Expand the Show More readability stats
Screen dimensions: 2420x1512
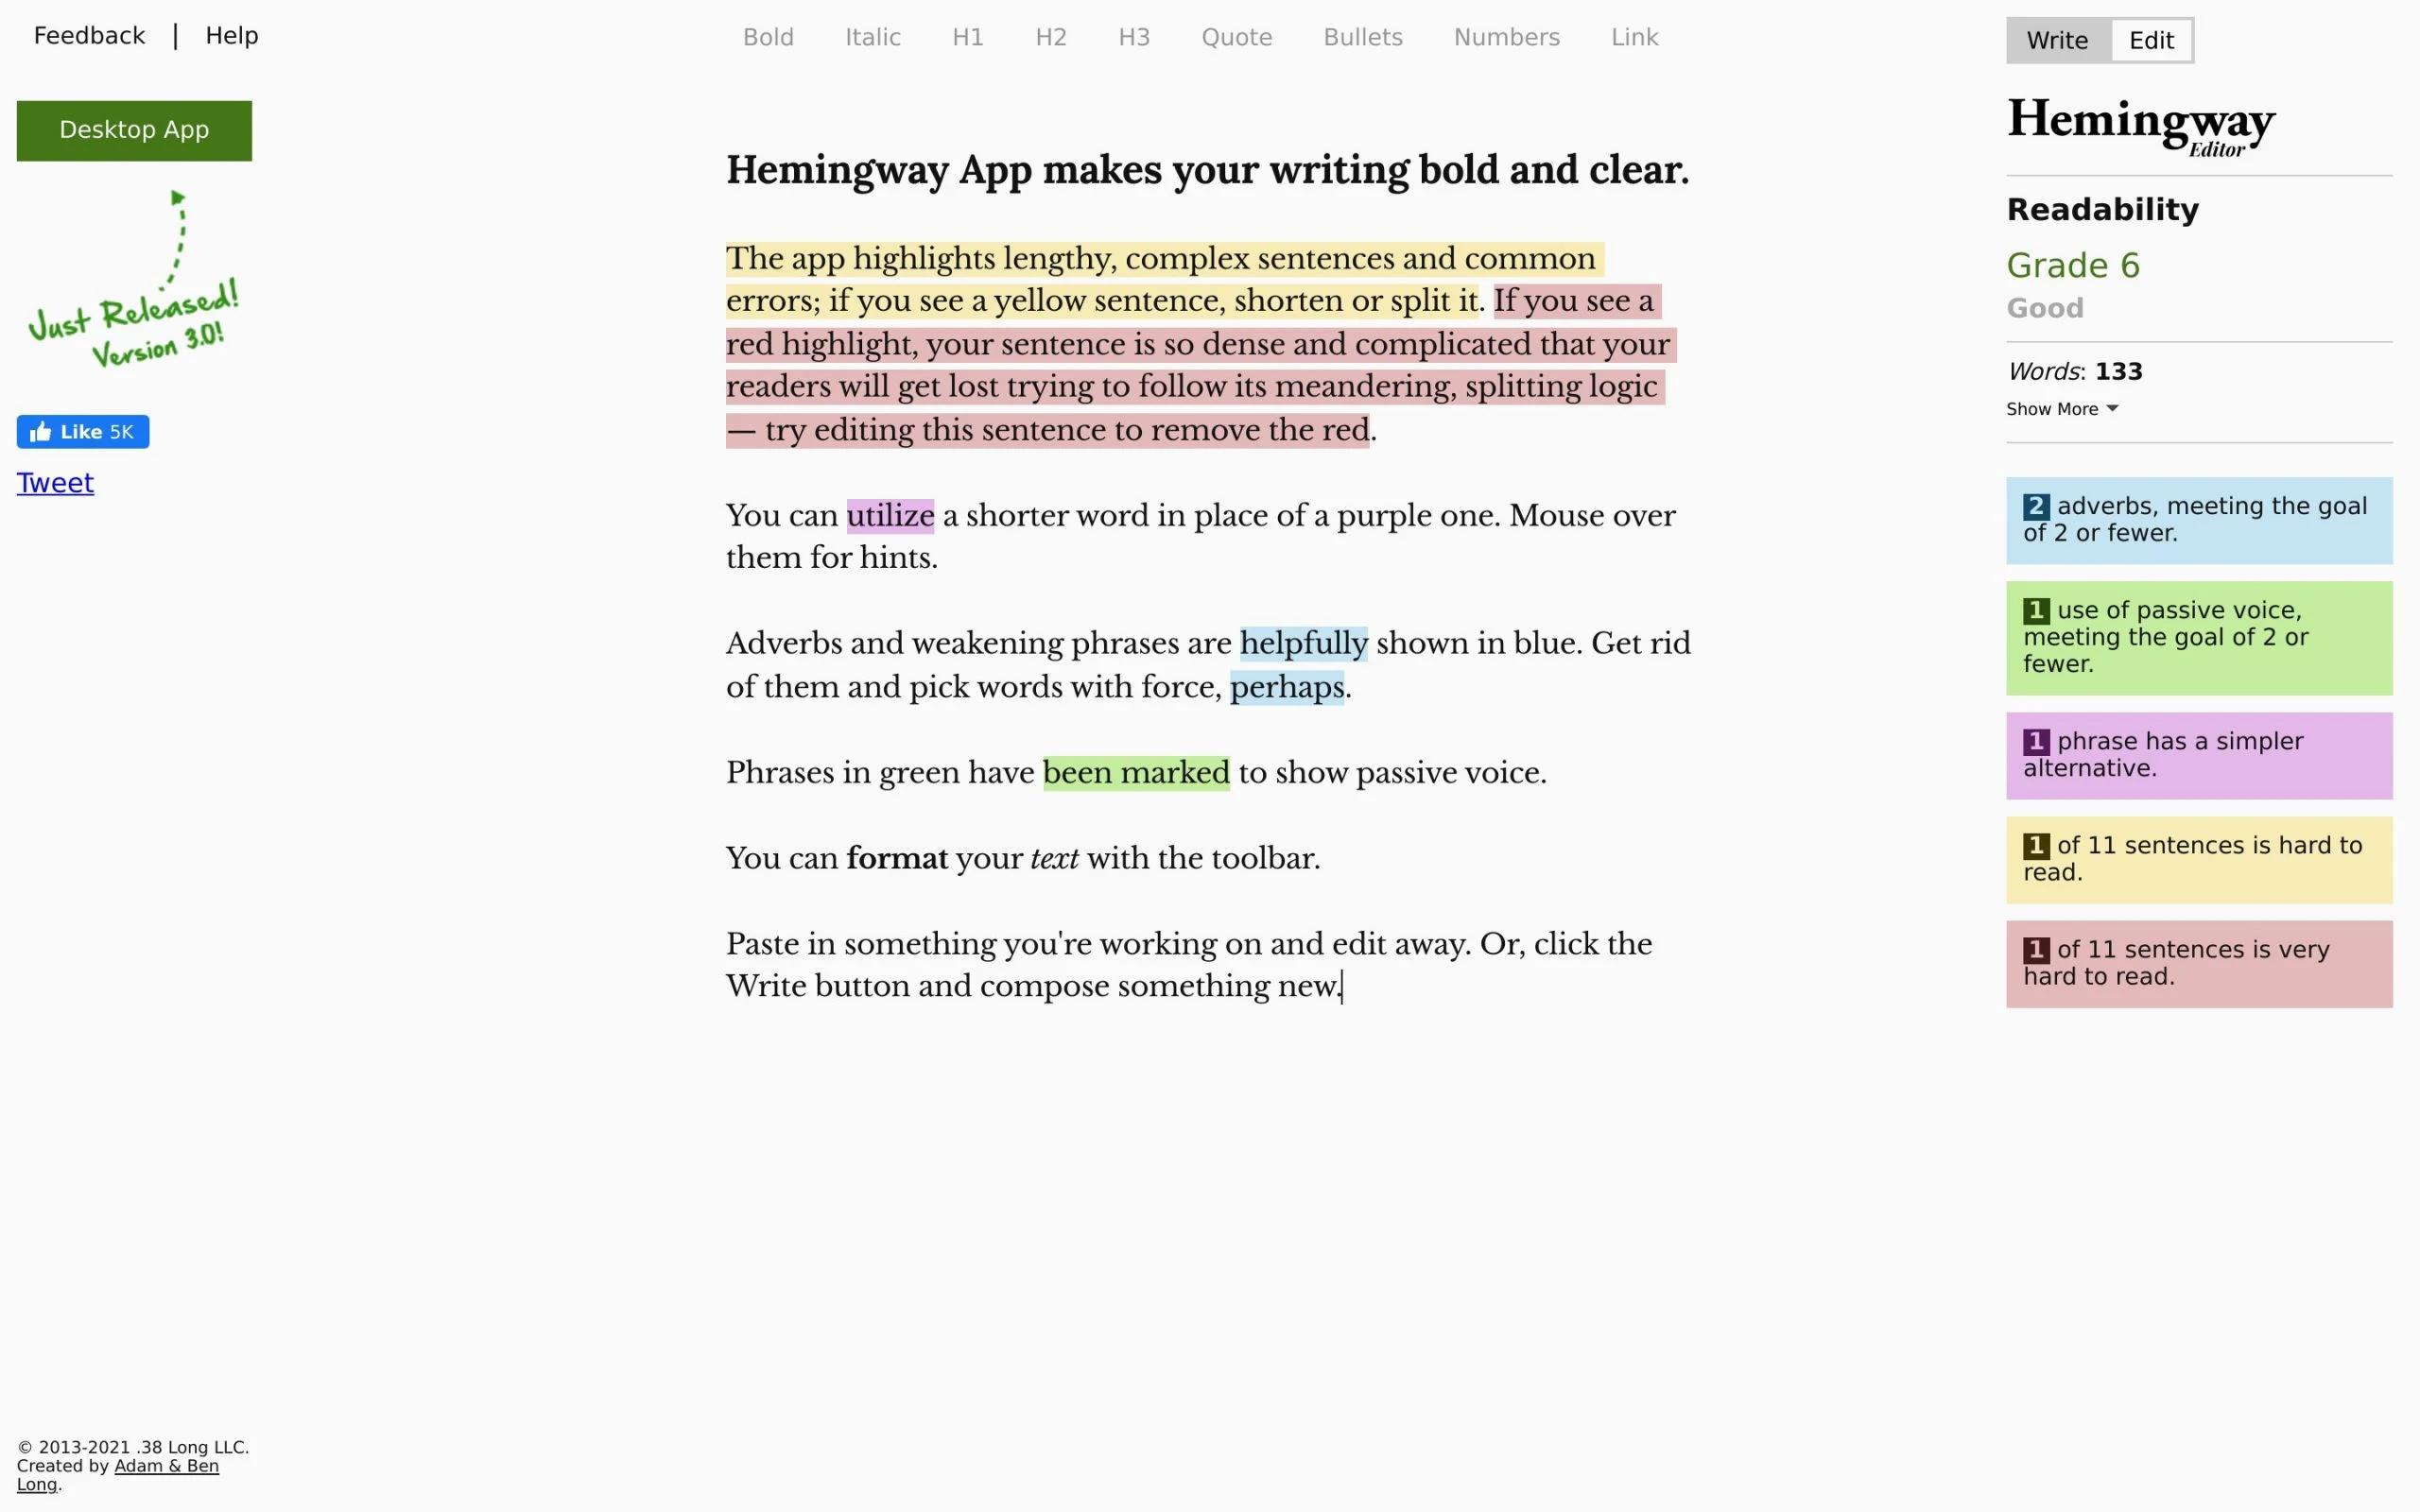(x=2063, y=409)
